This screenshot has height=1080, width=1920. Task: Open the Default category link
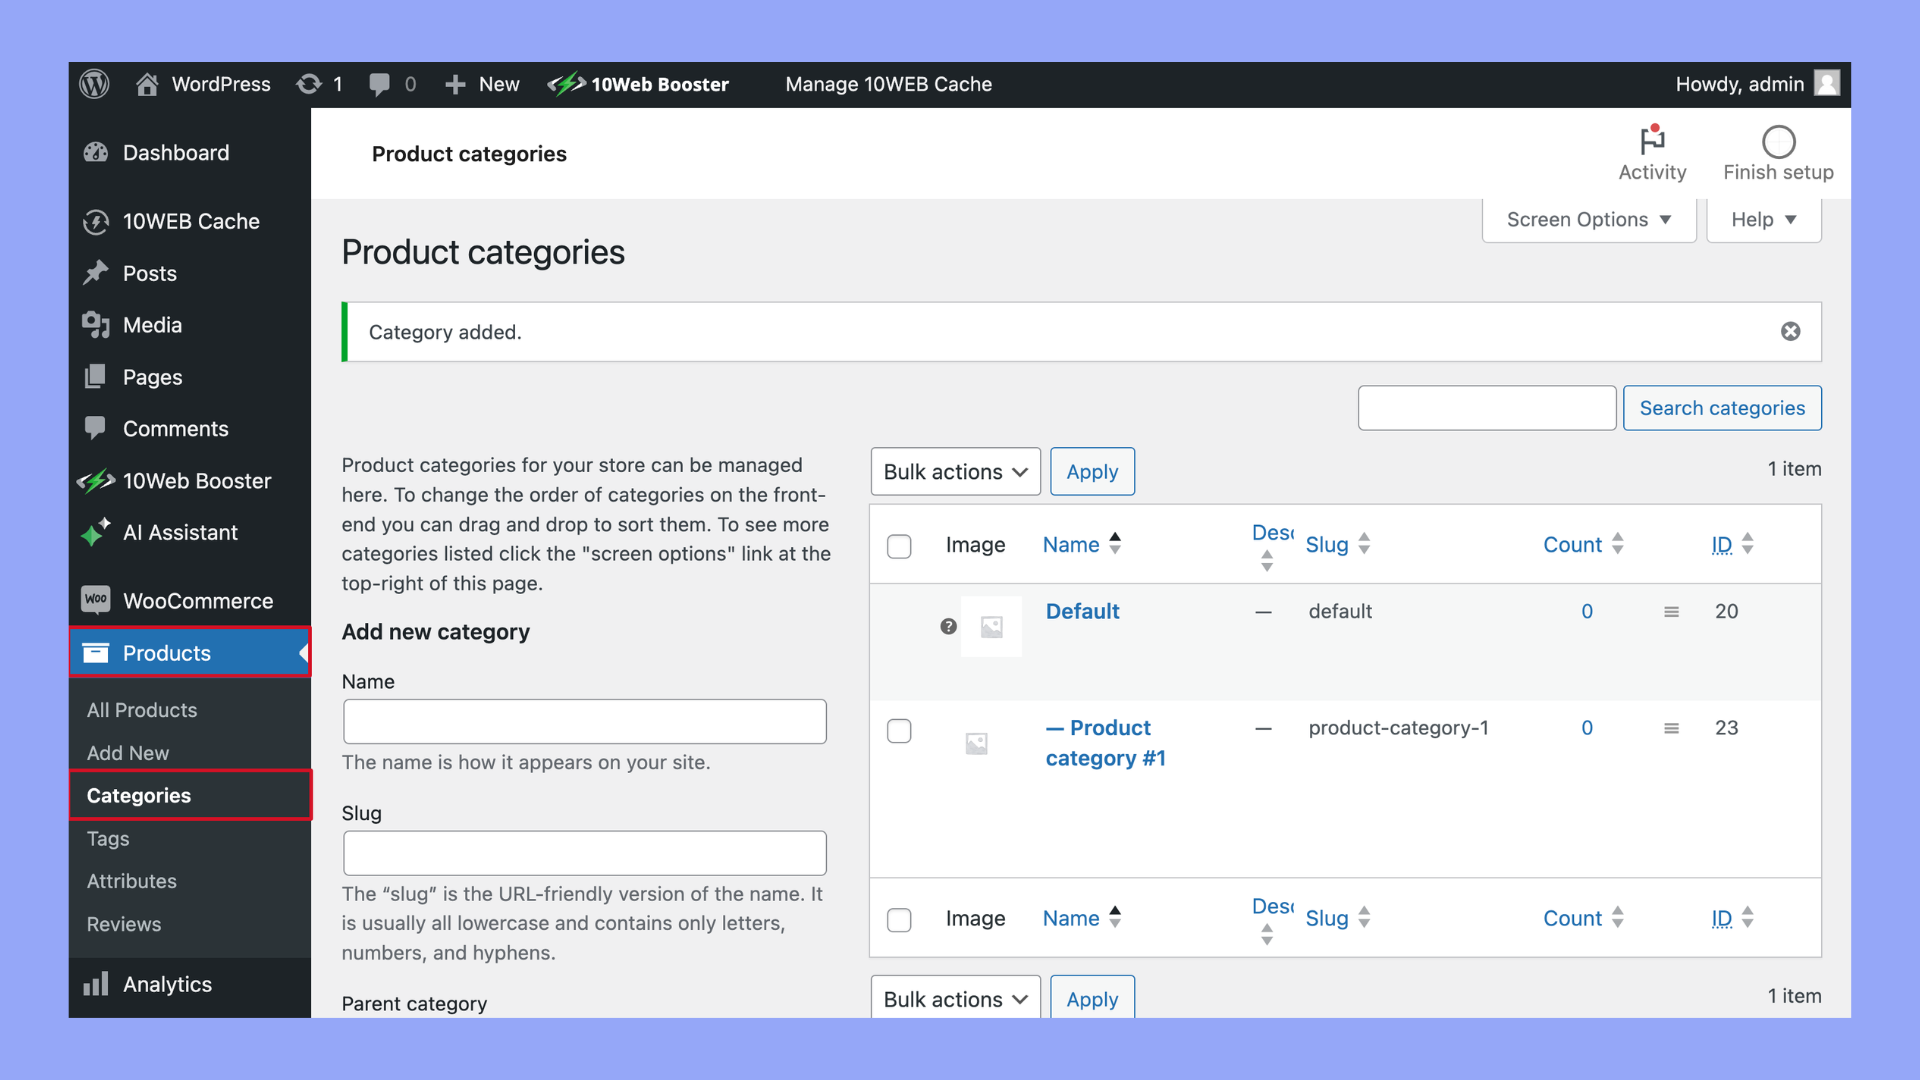coord(1082,612)
